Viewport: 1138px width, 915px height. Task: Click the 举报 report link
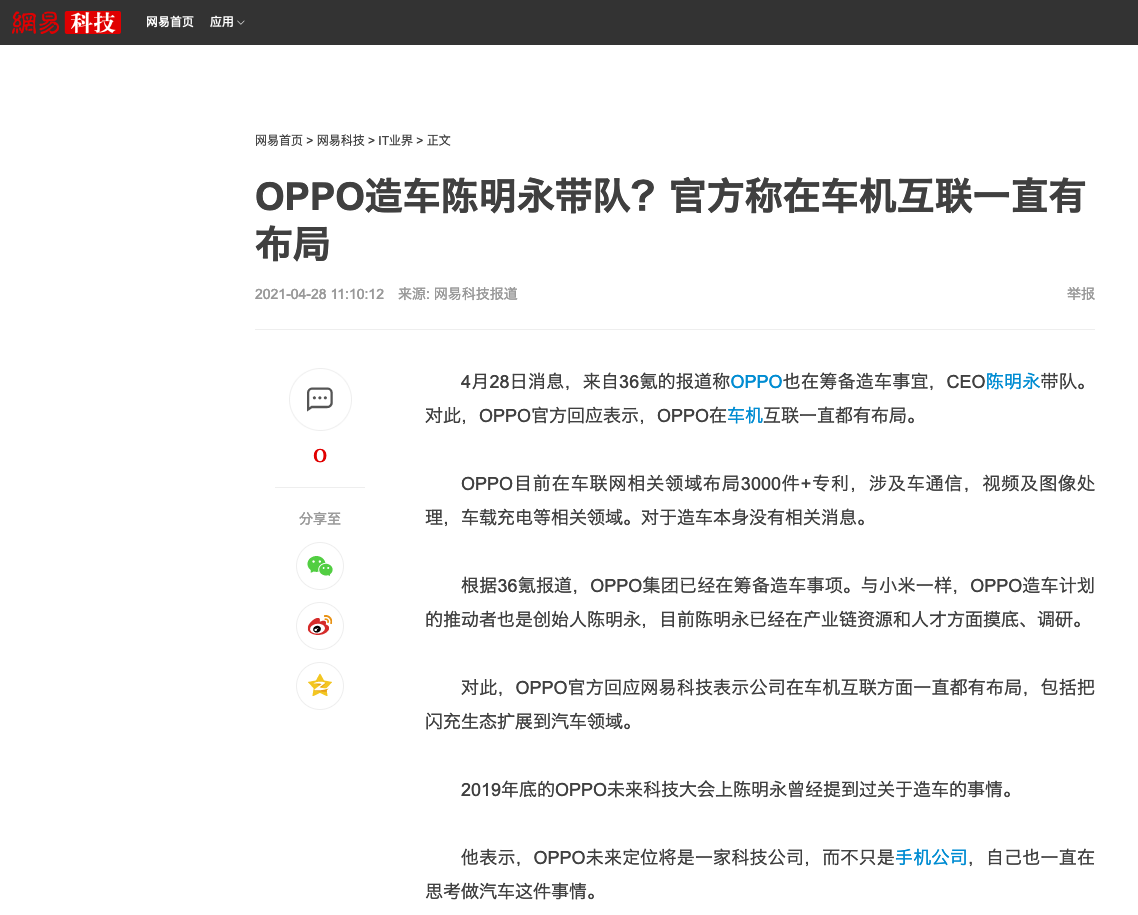point(1081,294)
